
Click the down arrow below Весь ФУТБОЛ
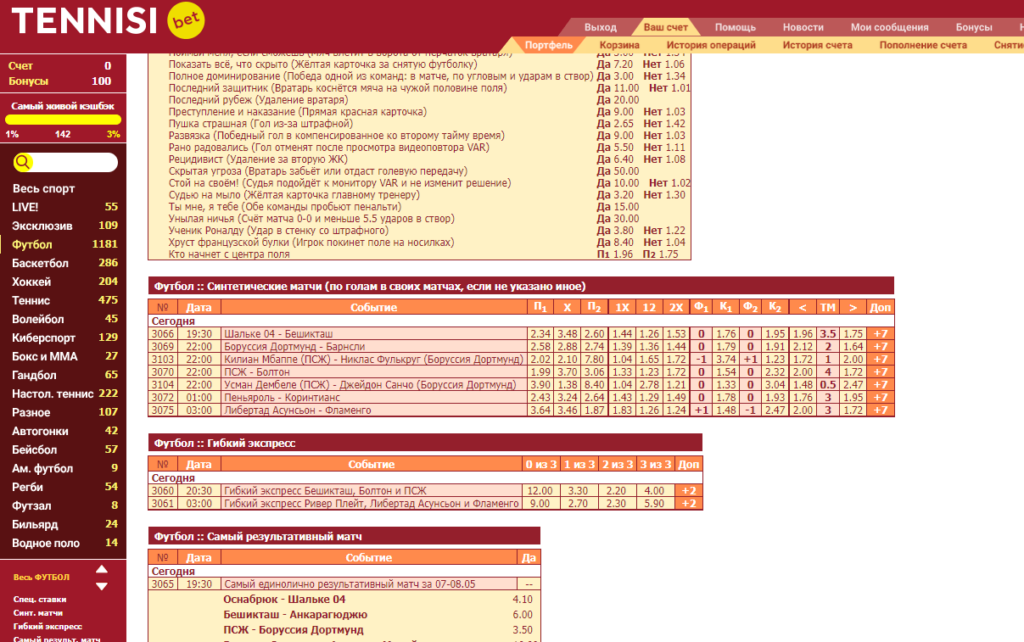click(102, 586)
